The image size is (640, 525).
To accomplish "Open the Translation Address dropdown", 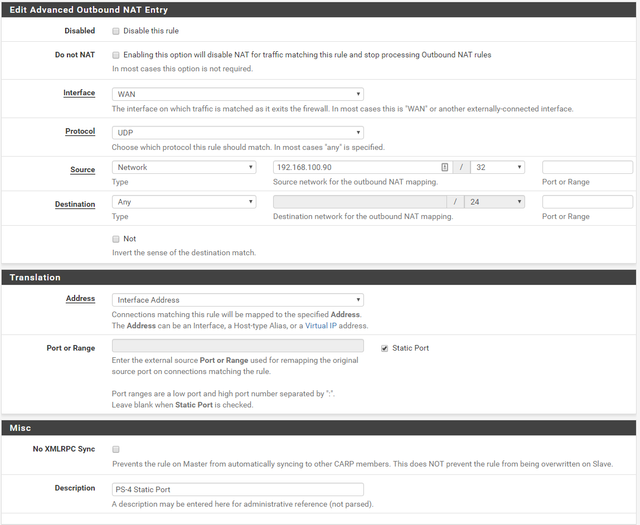I will coord(238,300).
